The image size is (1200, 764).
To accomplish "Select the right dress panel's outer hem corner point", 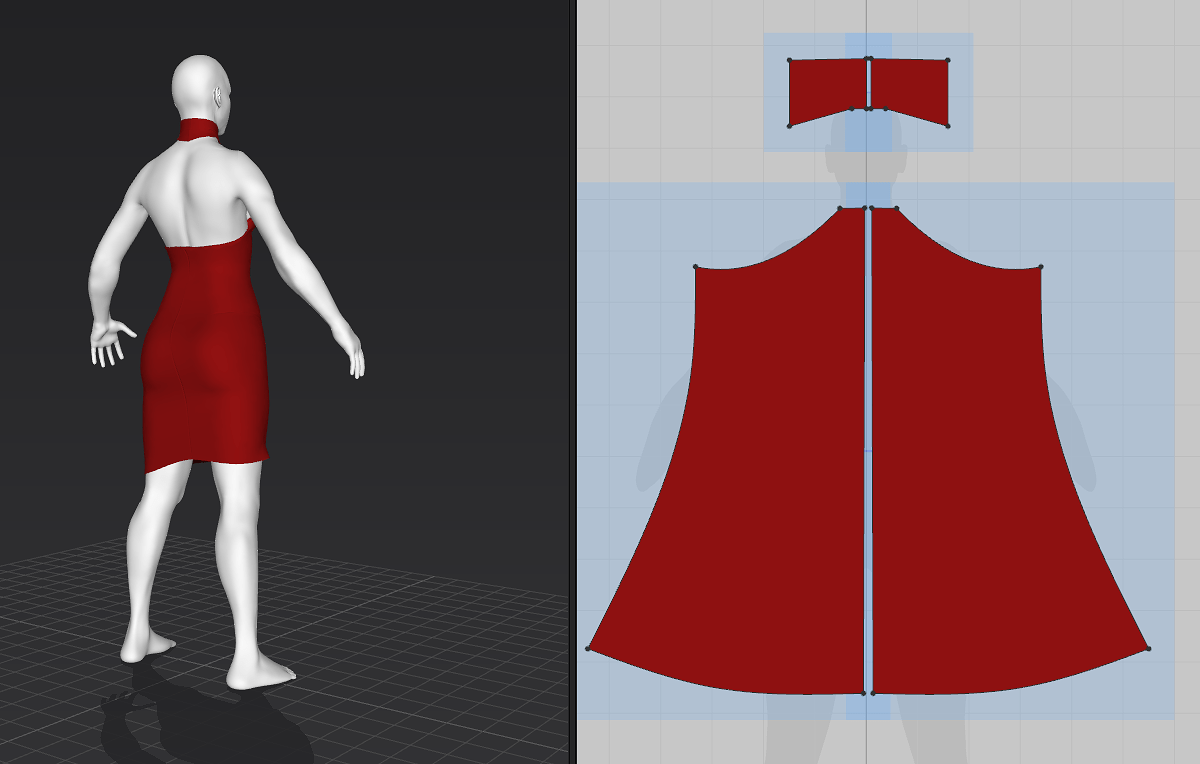I will click(x=1149, y=649).
